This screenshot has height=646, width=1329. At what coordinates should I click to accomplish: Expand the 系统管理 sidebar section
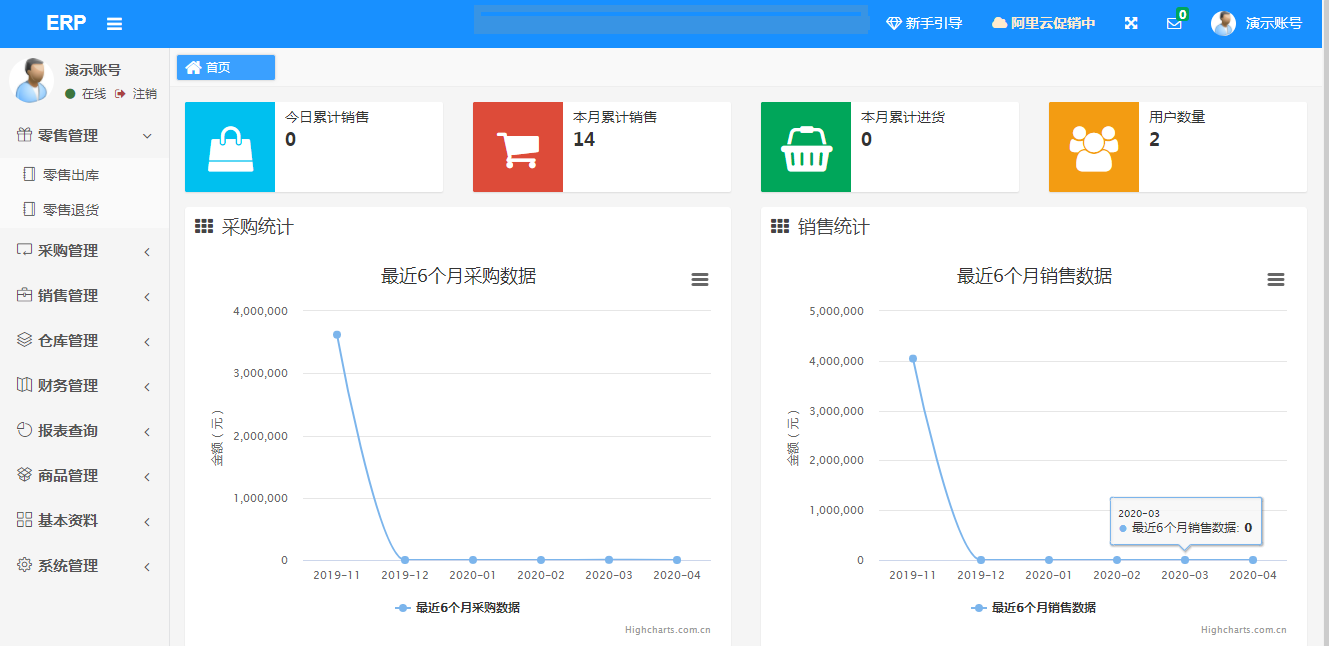tap(84, 565)
